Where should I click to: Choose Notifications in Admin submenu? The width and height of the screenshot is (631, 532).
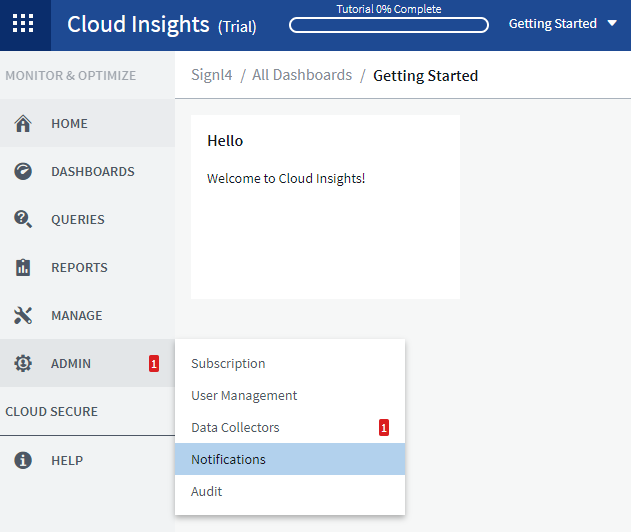290,459
